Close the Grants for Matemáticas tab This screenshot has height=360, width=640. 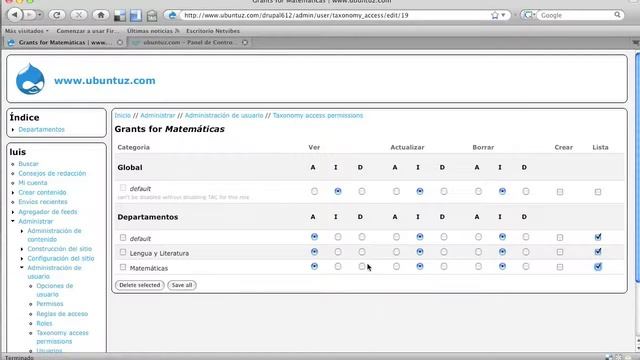[x=120, y=42]
